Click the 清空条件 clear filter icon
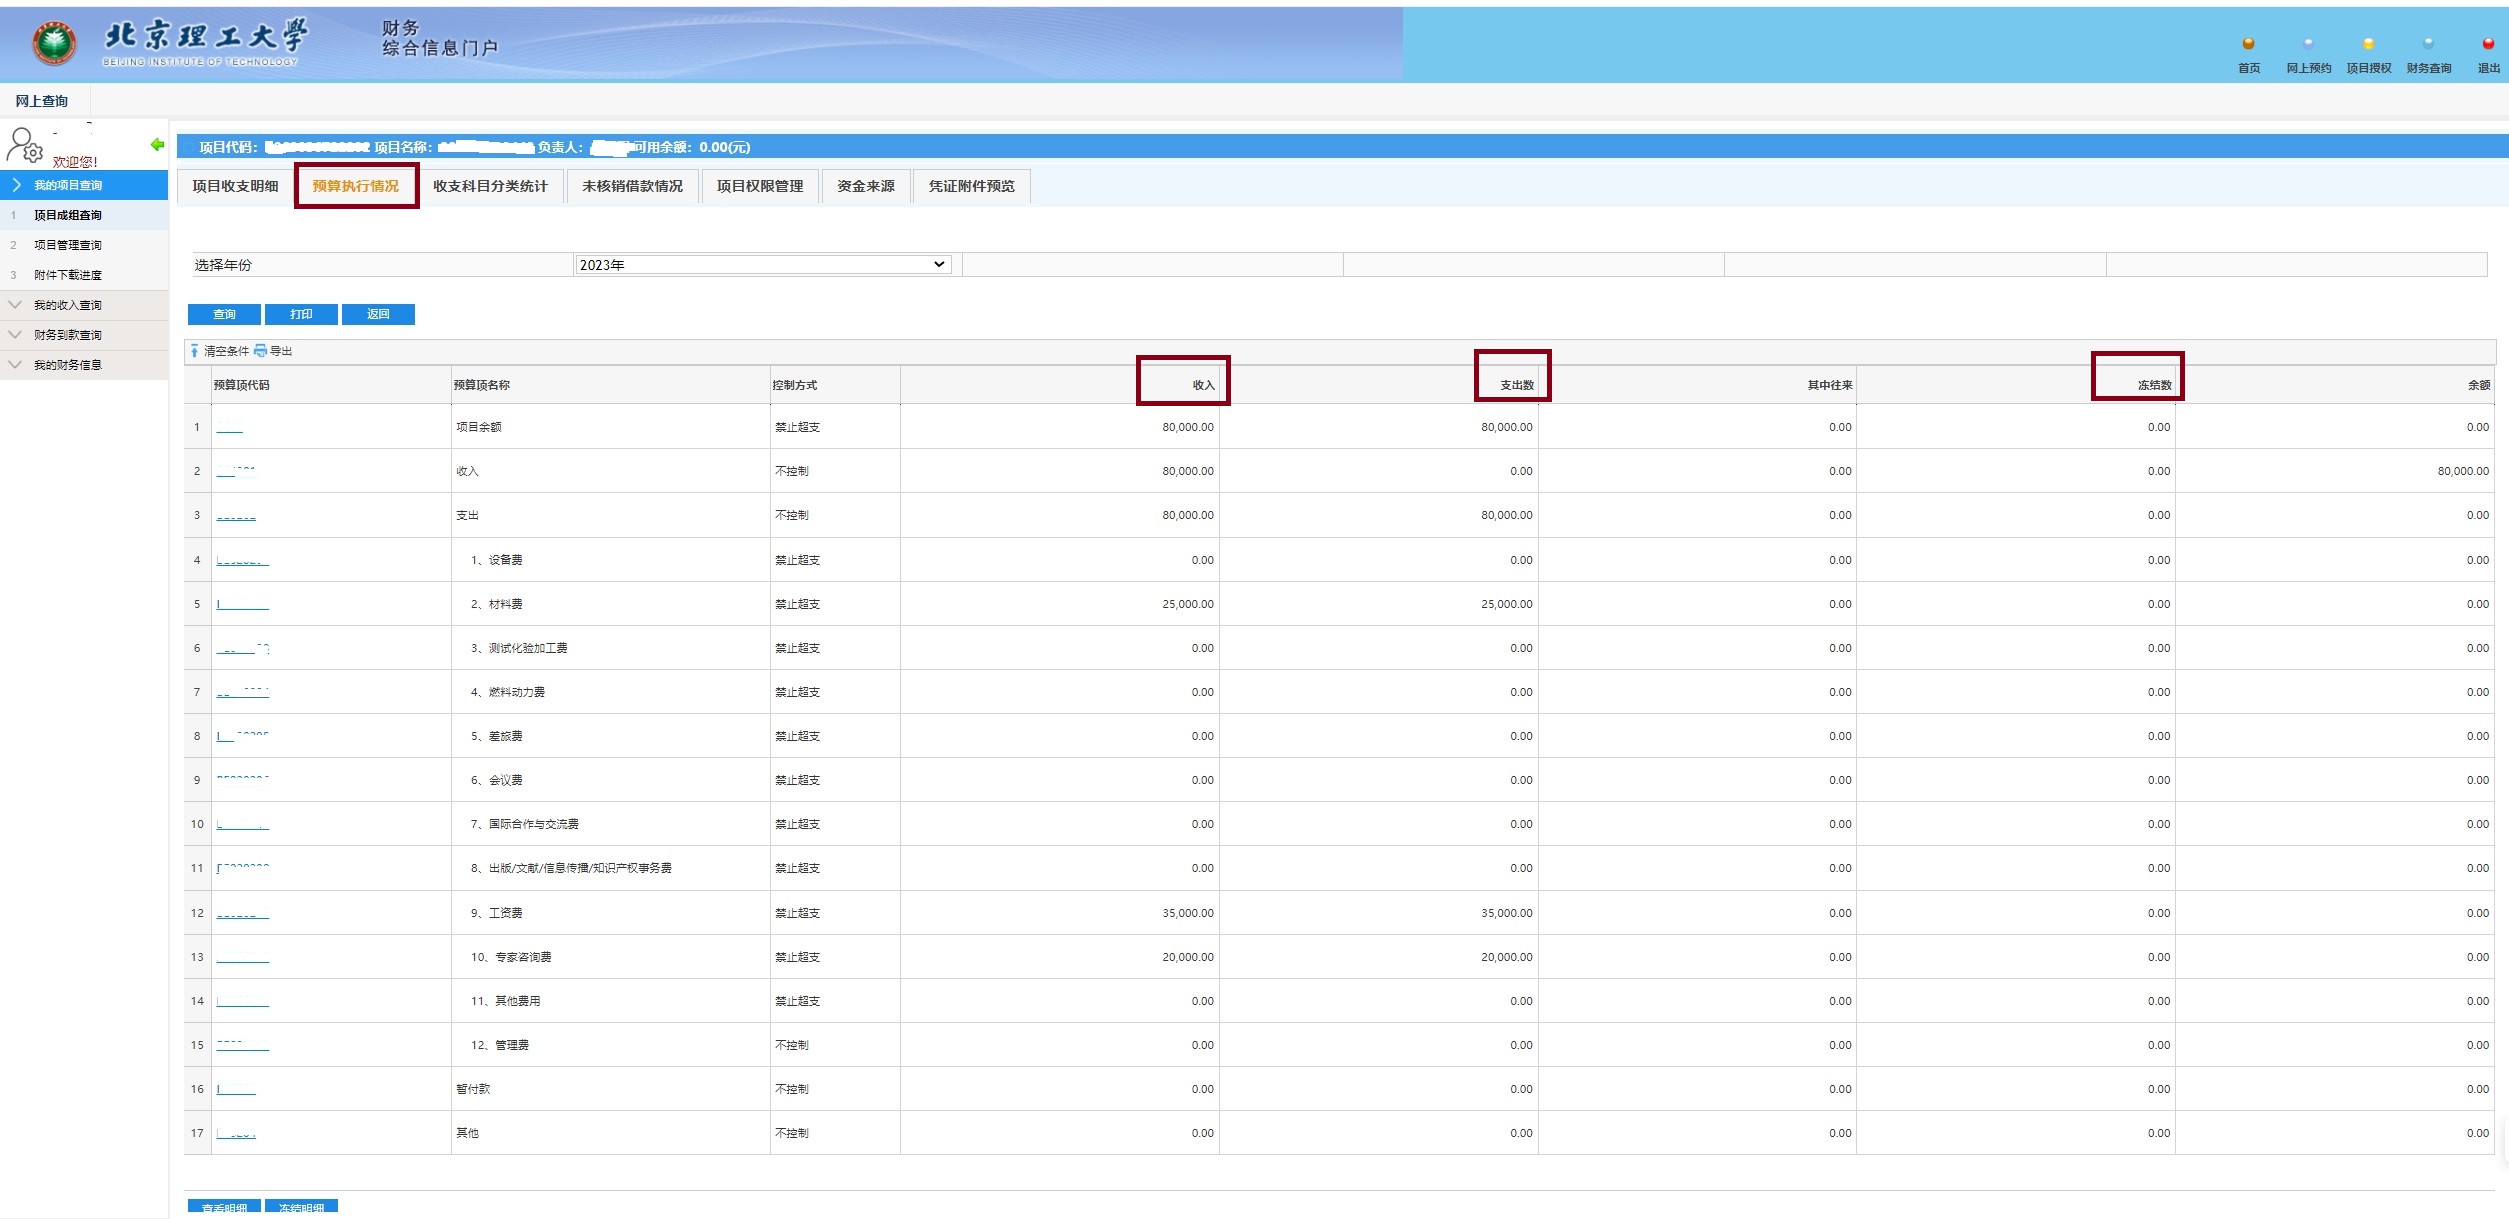 coord(195,351)
